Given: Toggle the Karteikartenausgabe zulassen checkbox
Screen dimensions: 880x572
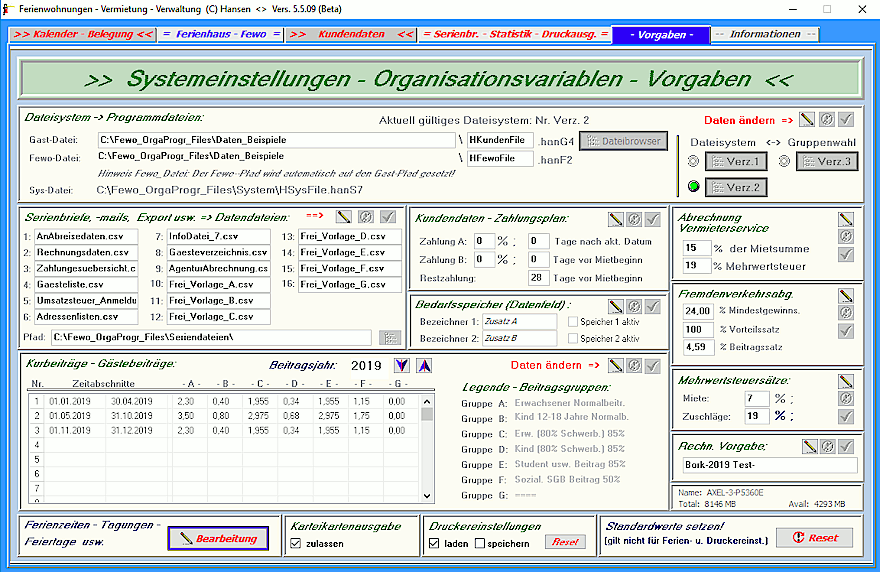Looking at the screenshot, I should pos(296,543).
